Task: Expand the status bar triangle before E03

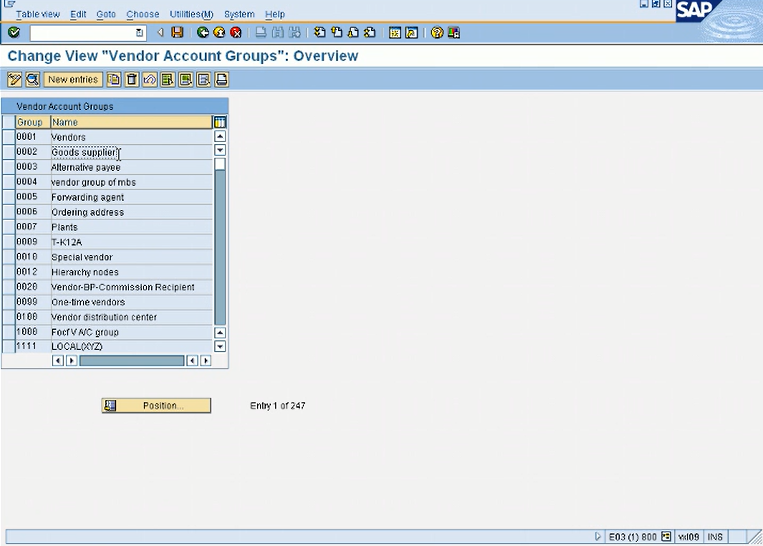Action: 598,537
